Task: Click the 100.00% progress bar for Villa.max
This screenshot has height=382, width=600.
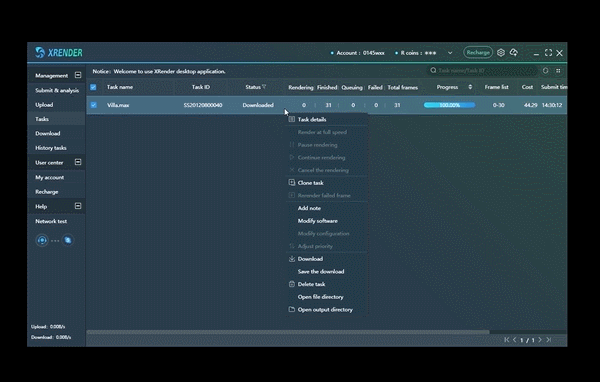Action: (x=449, y=105)
